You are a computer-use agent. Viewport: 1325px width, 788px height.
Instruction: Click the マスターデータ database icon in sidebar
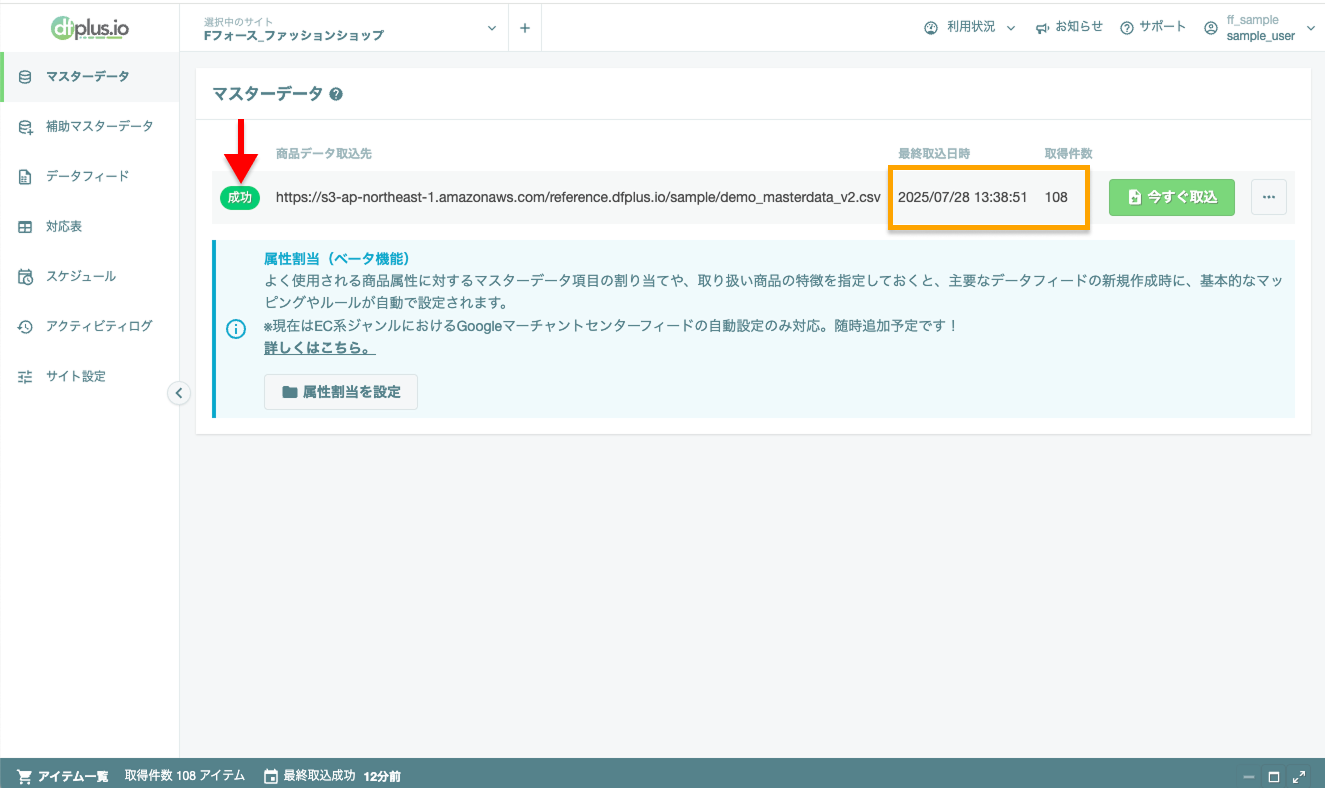click(x=25, y=76)
